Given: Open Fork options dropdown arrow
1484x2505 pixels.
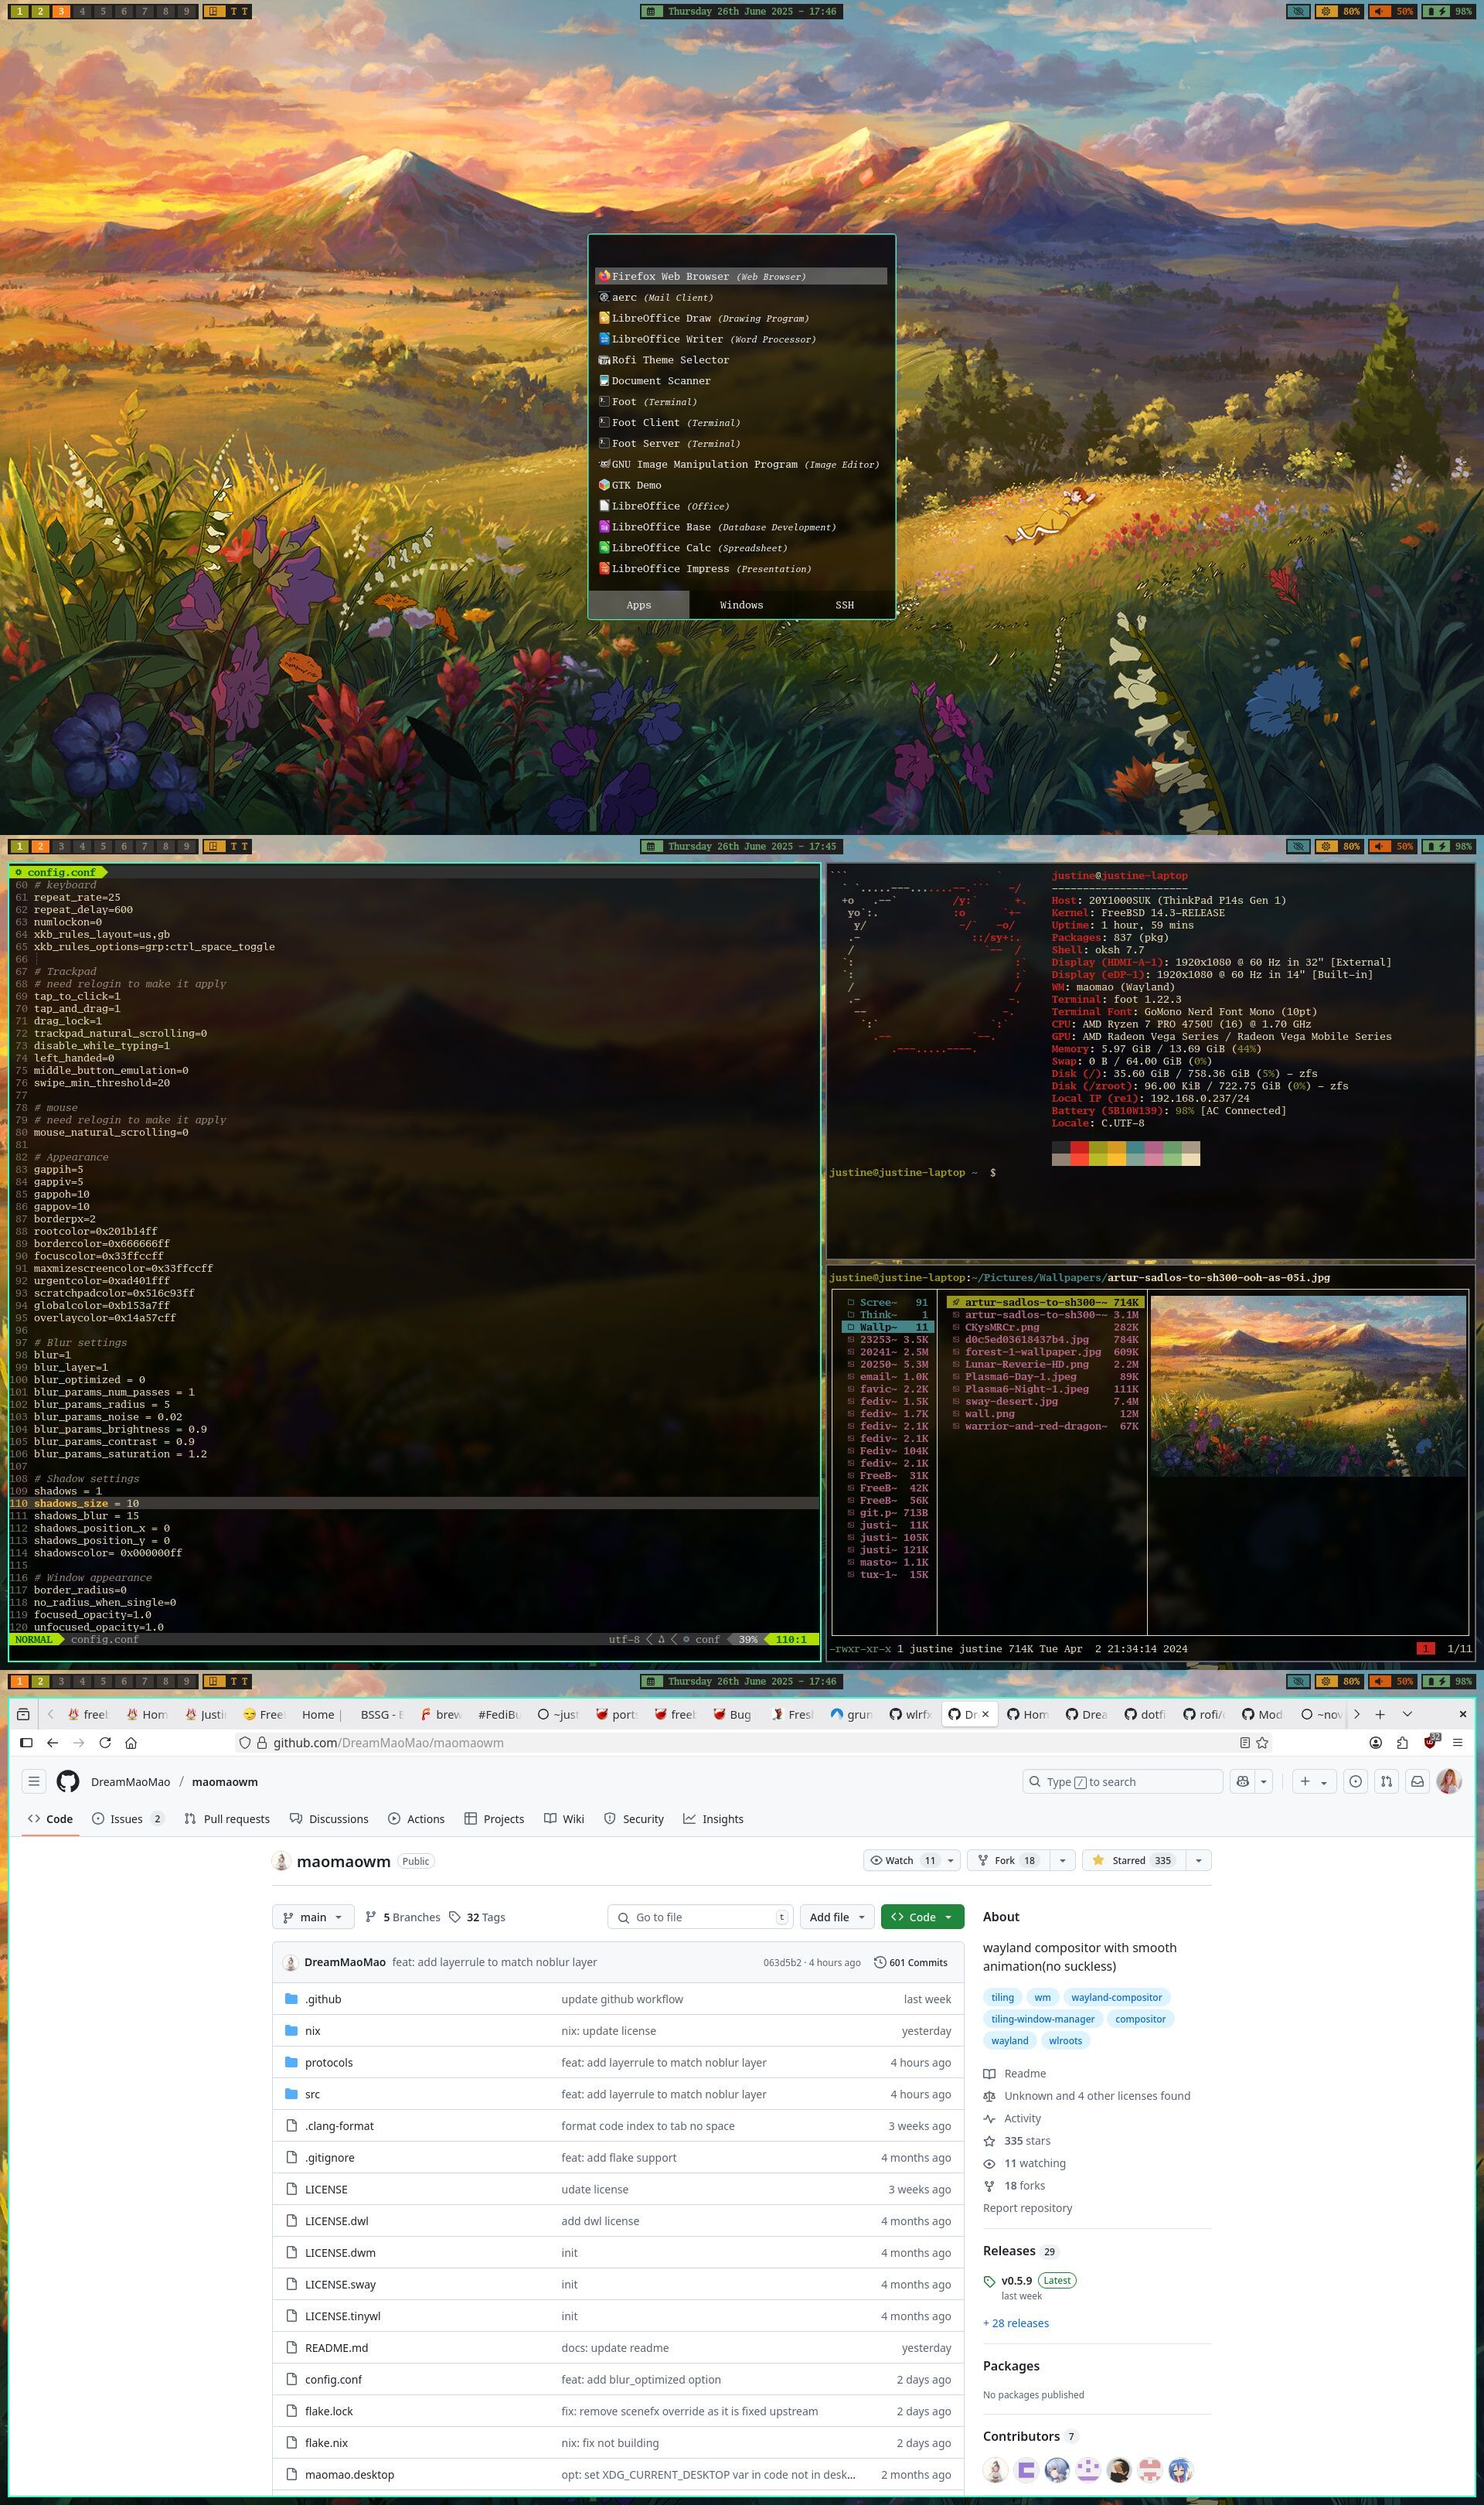Looking at the screenshot, I should (x=1062, y=1861).
